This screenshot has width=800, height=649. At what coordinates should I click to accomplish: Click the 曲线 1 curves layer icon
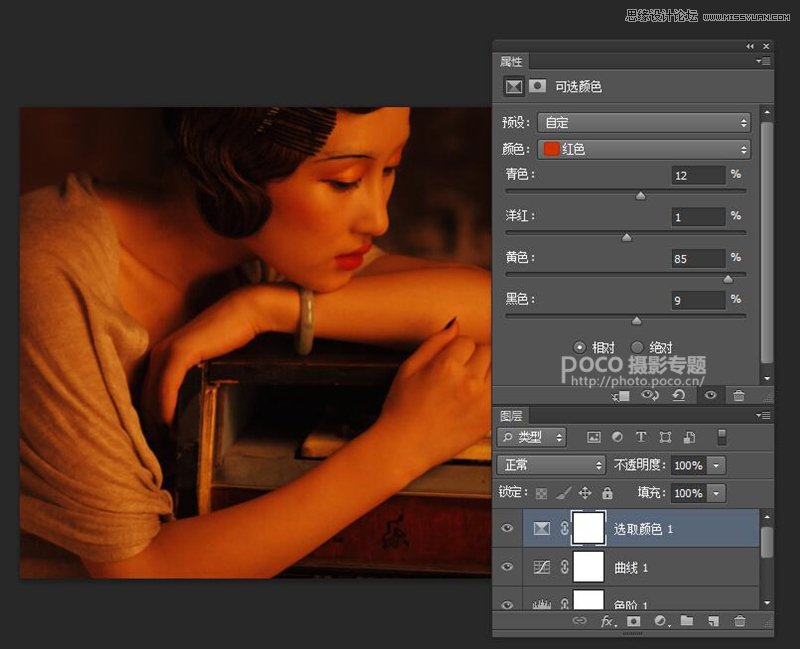tap(541, 567)
